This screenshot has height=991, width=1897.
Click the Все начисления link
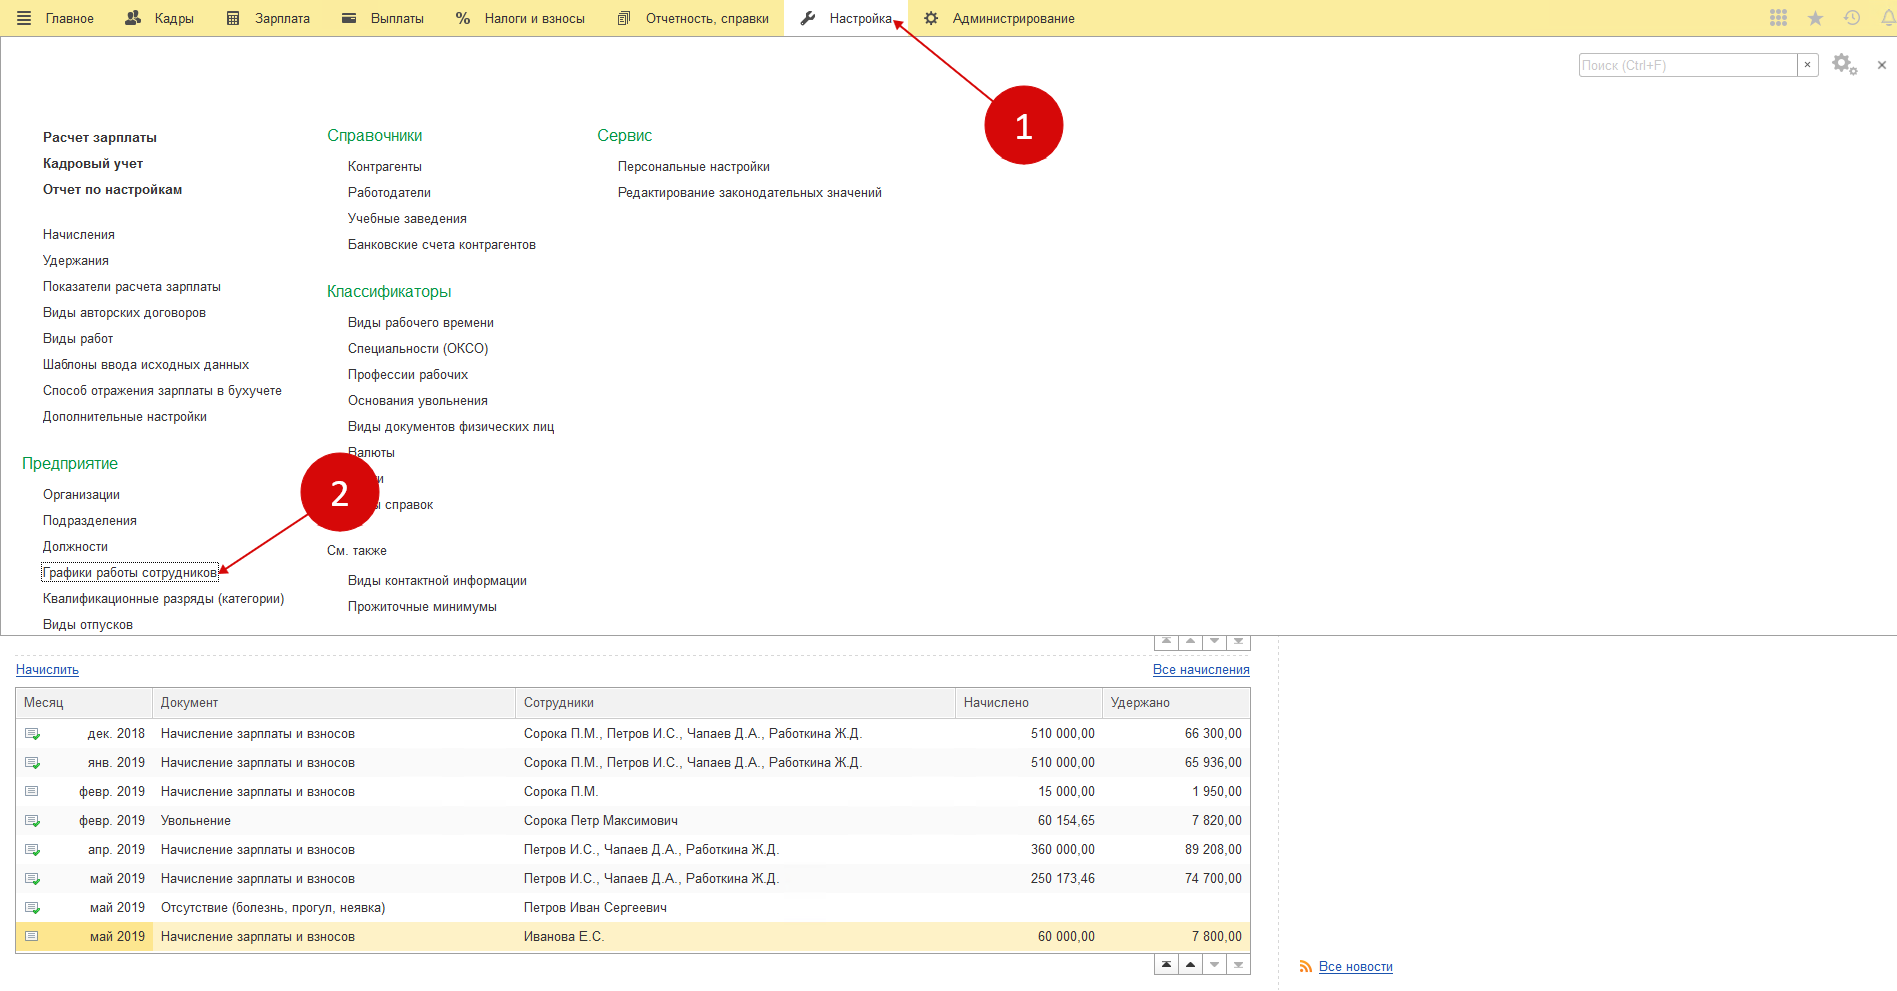tap(1201, 669)
